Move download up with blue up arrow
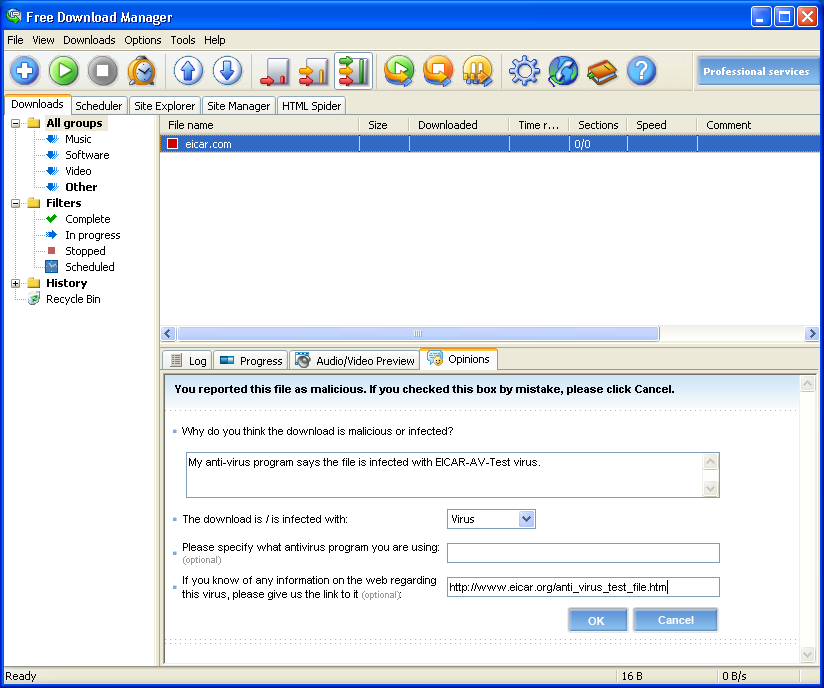The height and width of the screenshot is (688, 824). 188,70
